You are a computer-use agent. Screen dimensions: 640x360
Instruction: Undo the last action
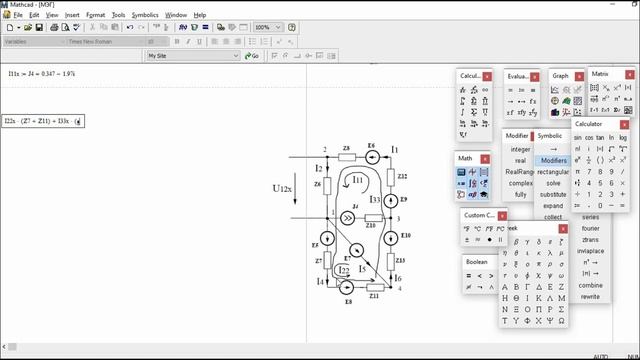pos(130,27)
